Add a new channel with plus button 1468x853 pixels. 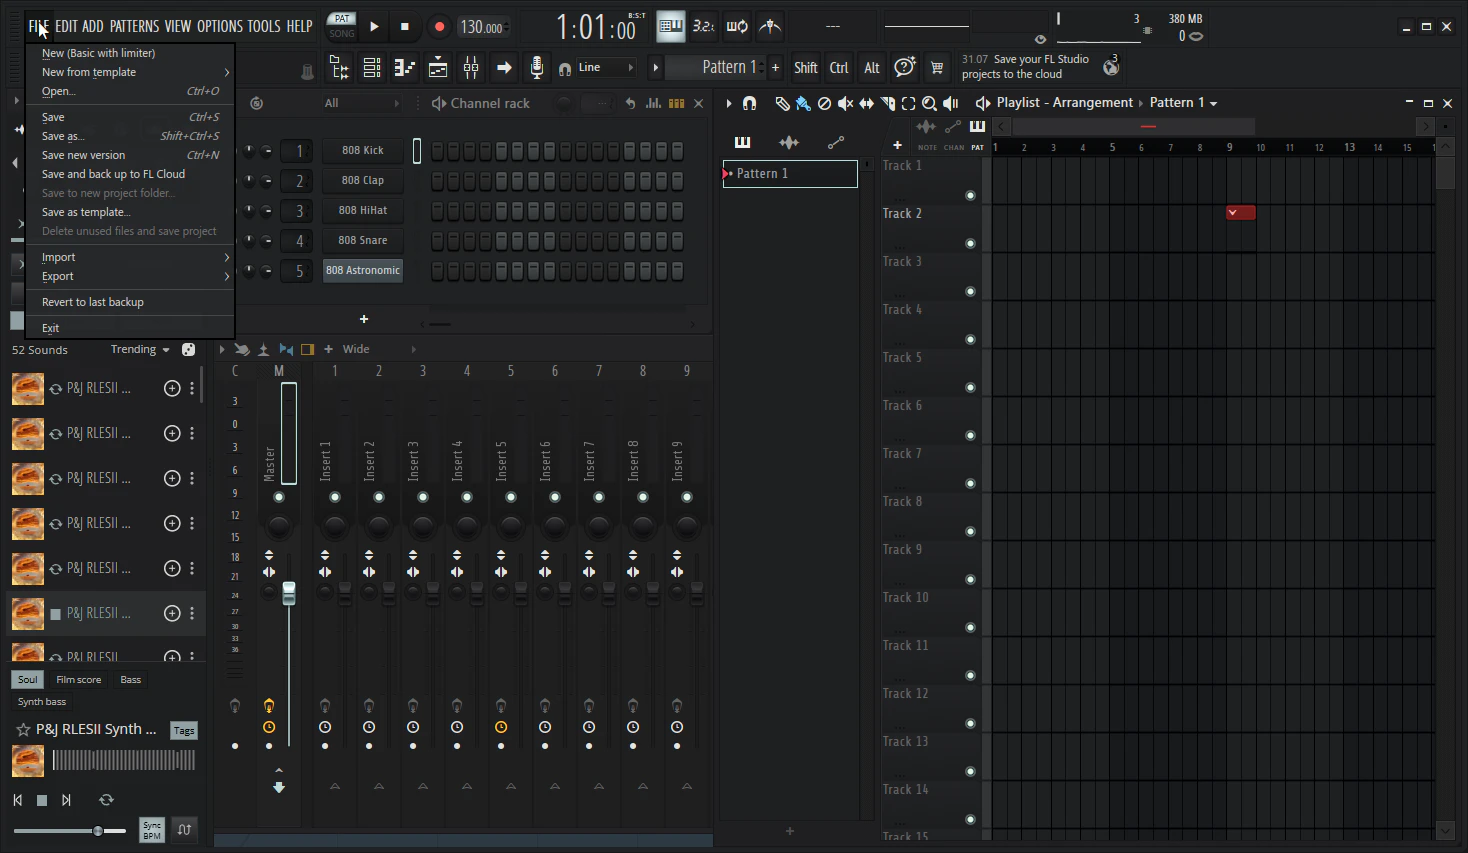[364, 319]
